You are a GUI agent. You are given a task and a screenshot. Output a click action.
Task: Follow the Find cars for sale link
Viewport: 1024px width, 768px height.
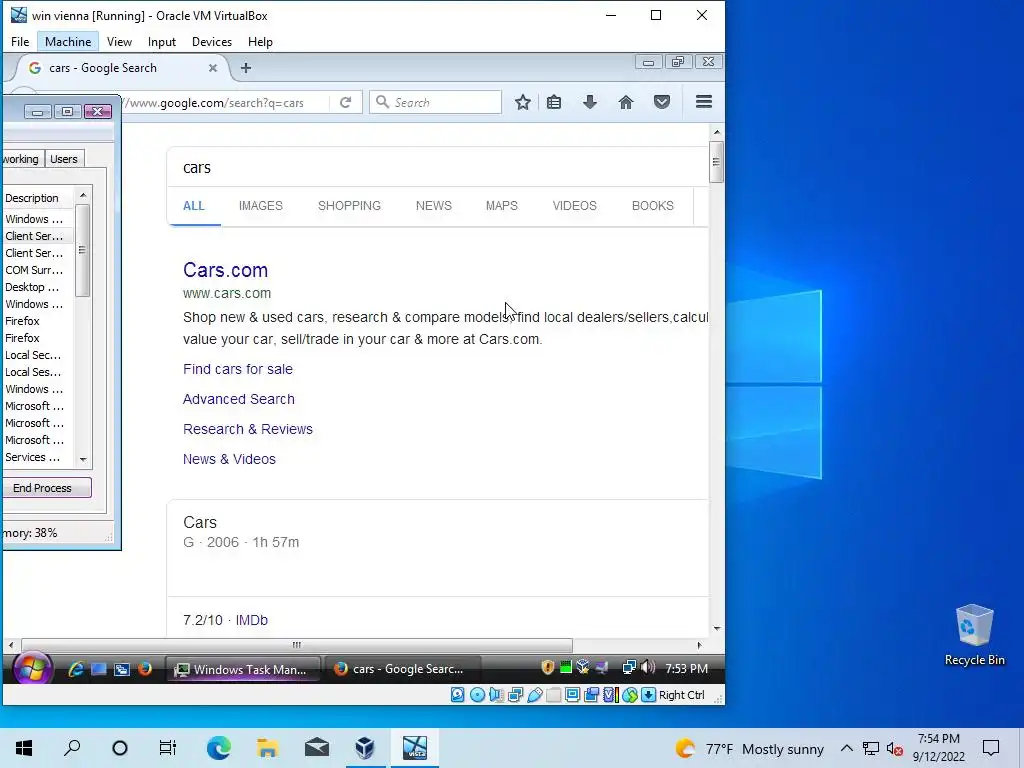[x=238, y=369]
